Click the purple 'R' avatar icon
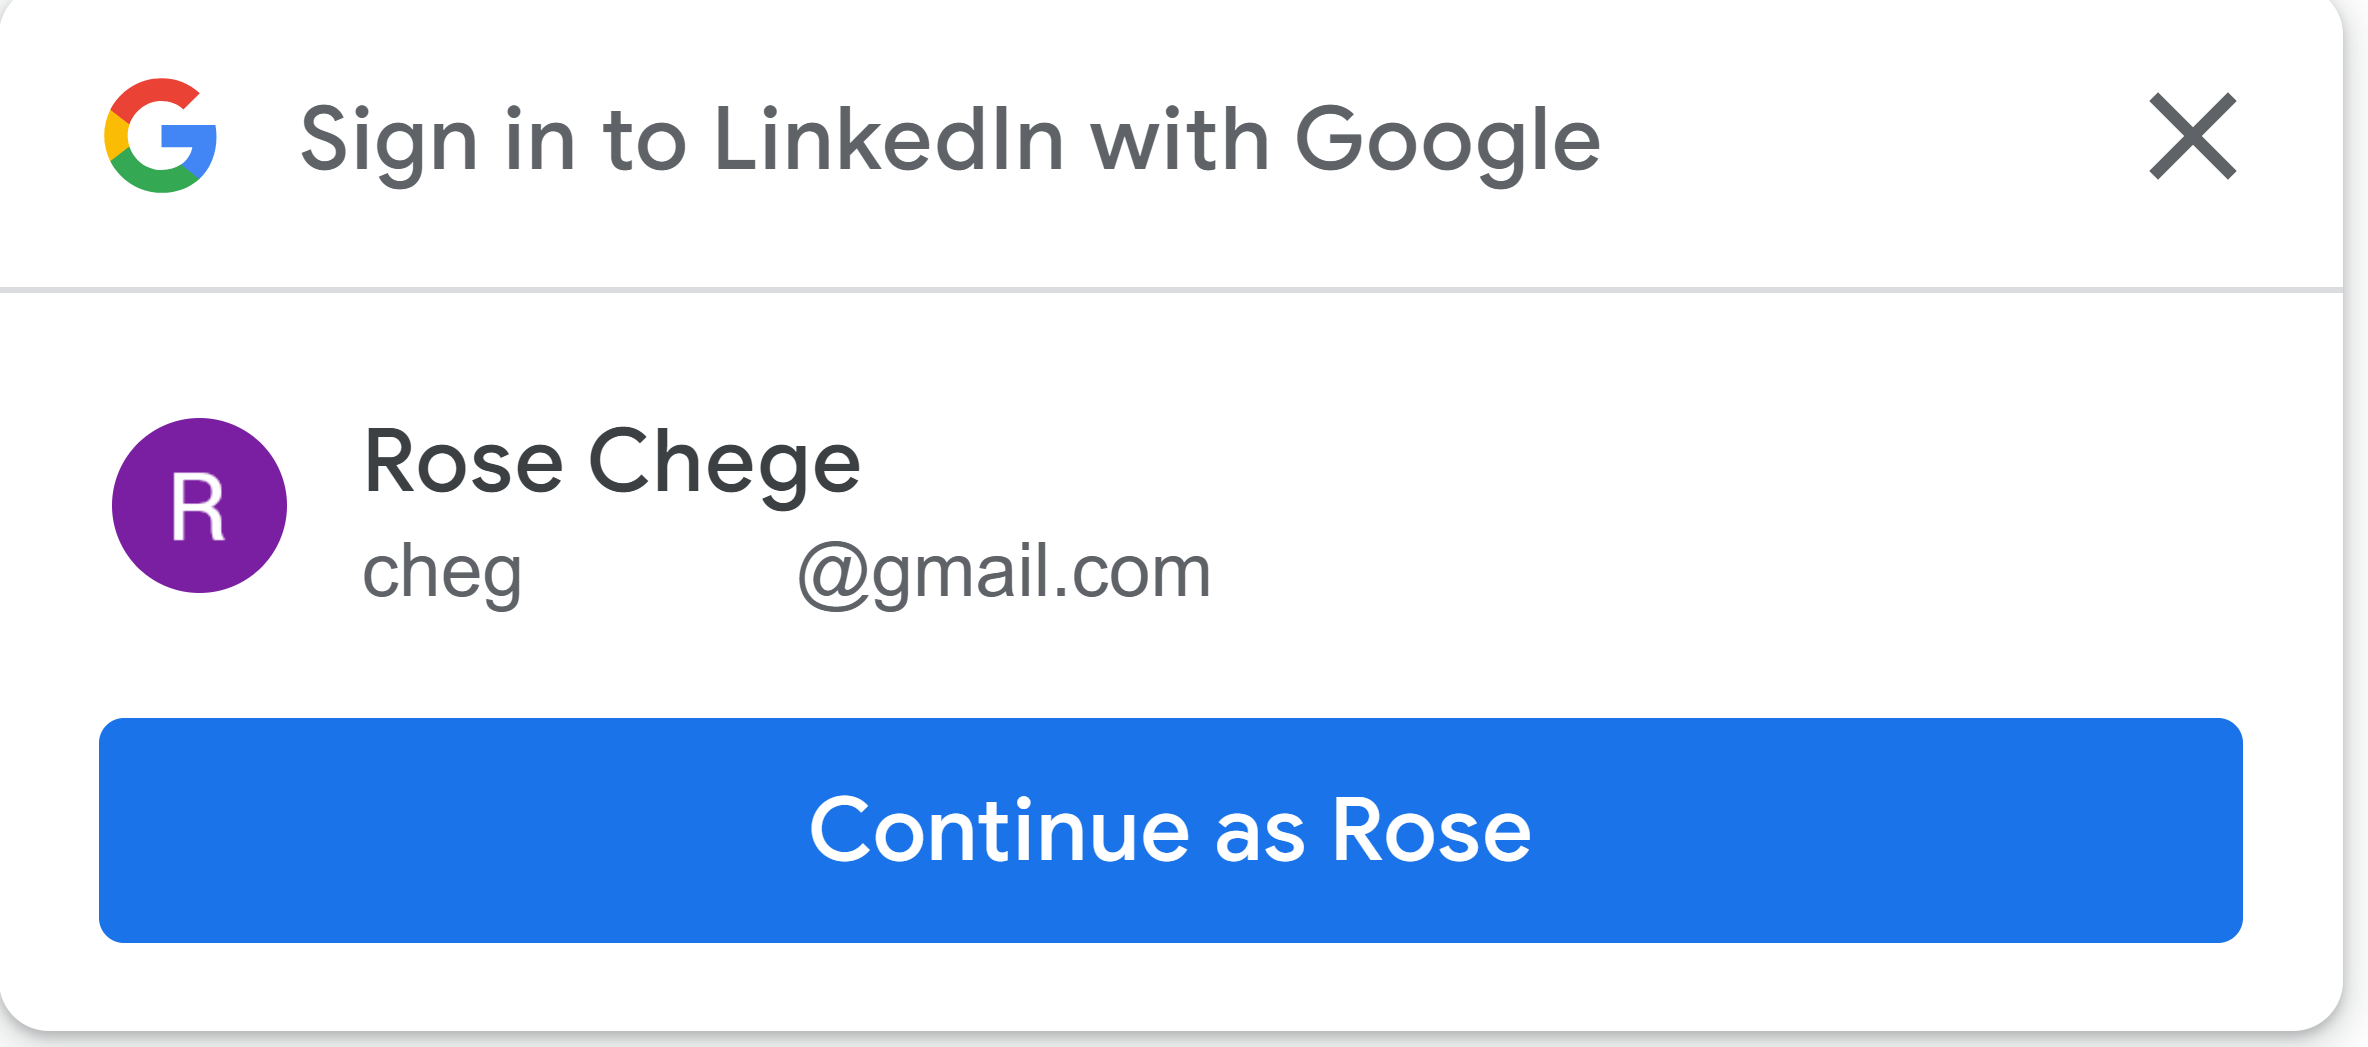This screenshot has height=1047, width=2368. [x=199, y=506]
